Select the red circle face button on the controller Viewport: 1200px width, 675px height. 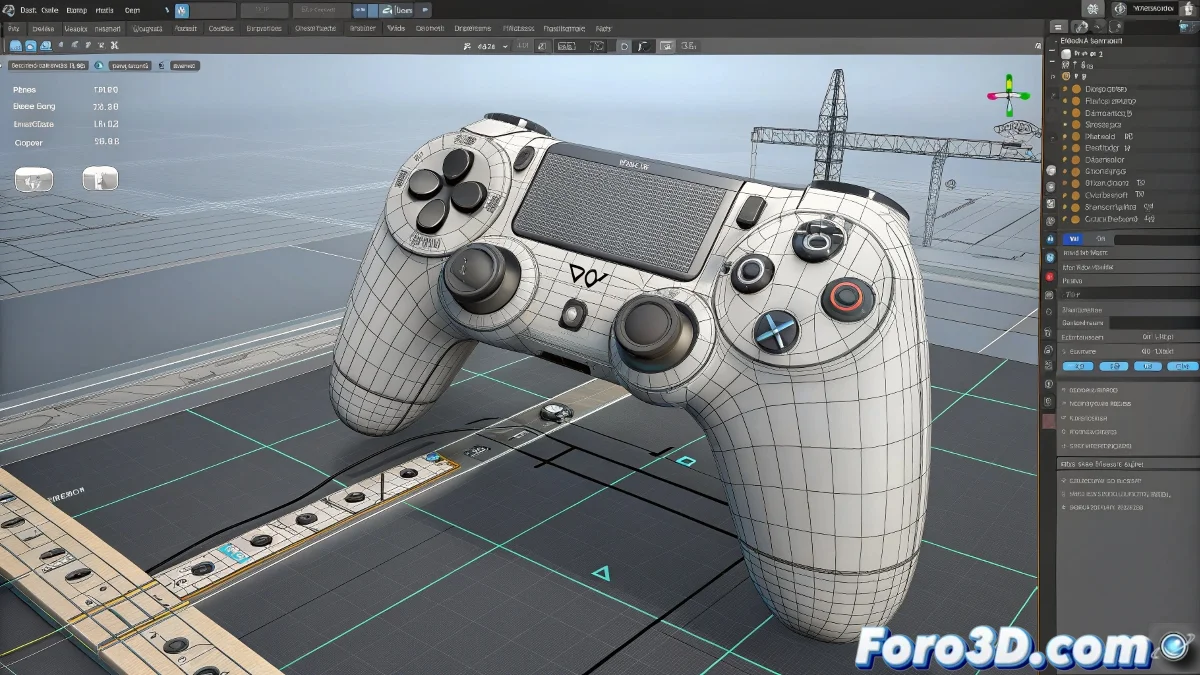click(x=848, y=297)
